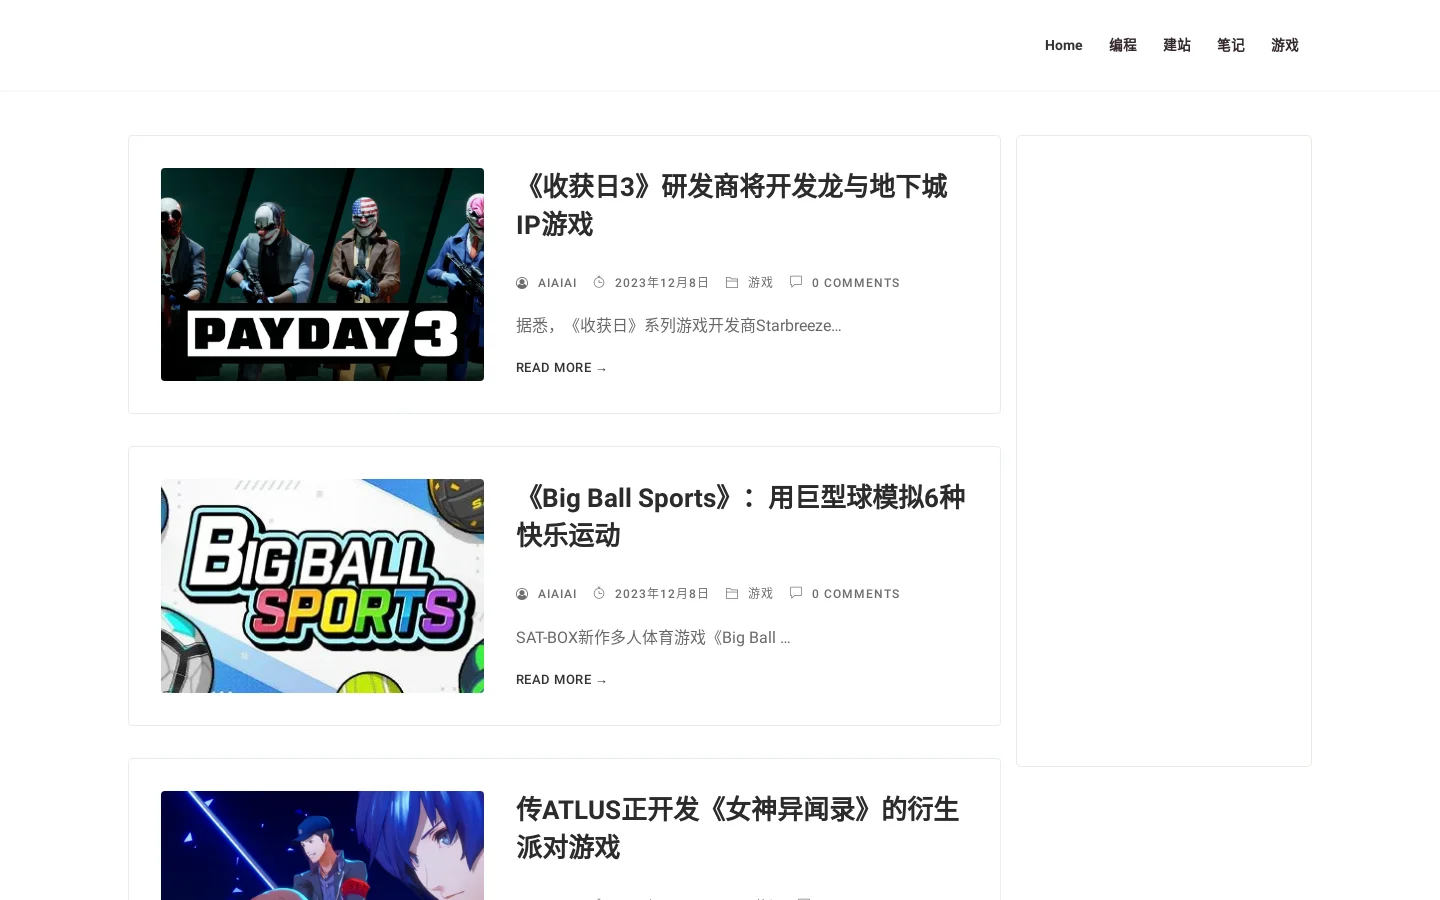Open 0 Comments on the Big Ball Sports post
Image resolution: width=1440 pixels, height=900 pixels.
click(856, 594)
